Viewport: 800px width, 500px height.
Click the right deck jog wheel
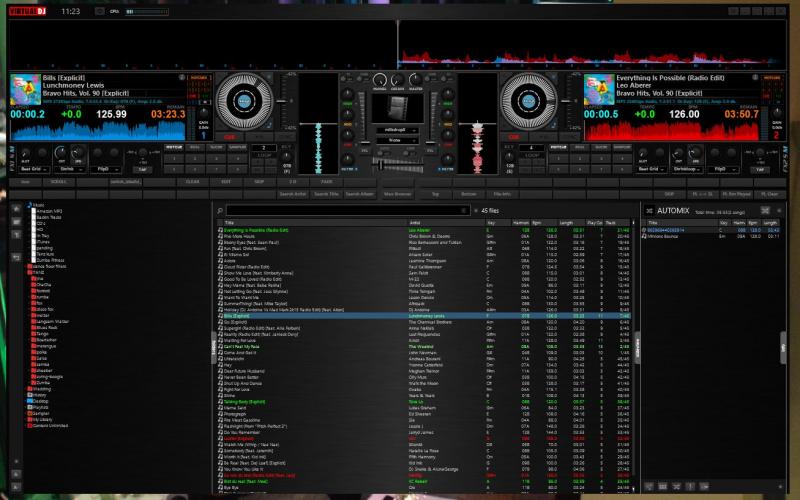pos(529,101)
